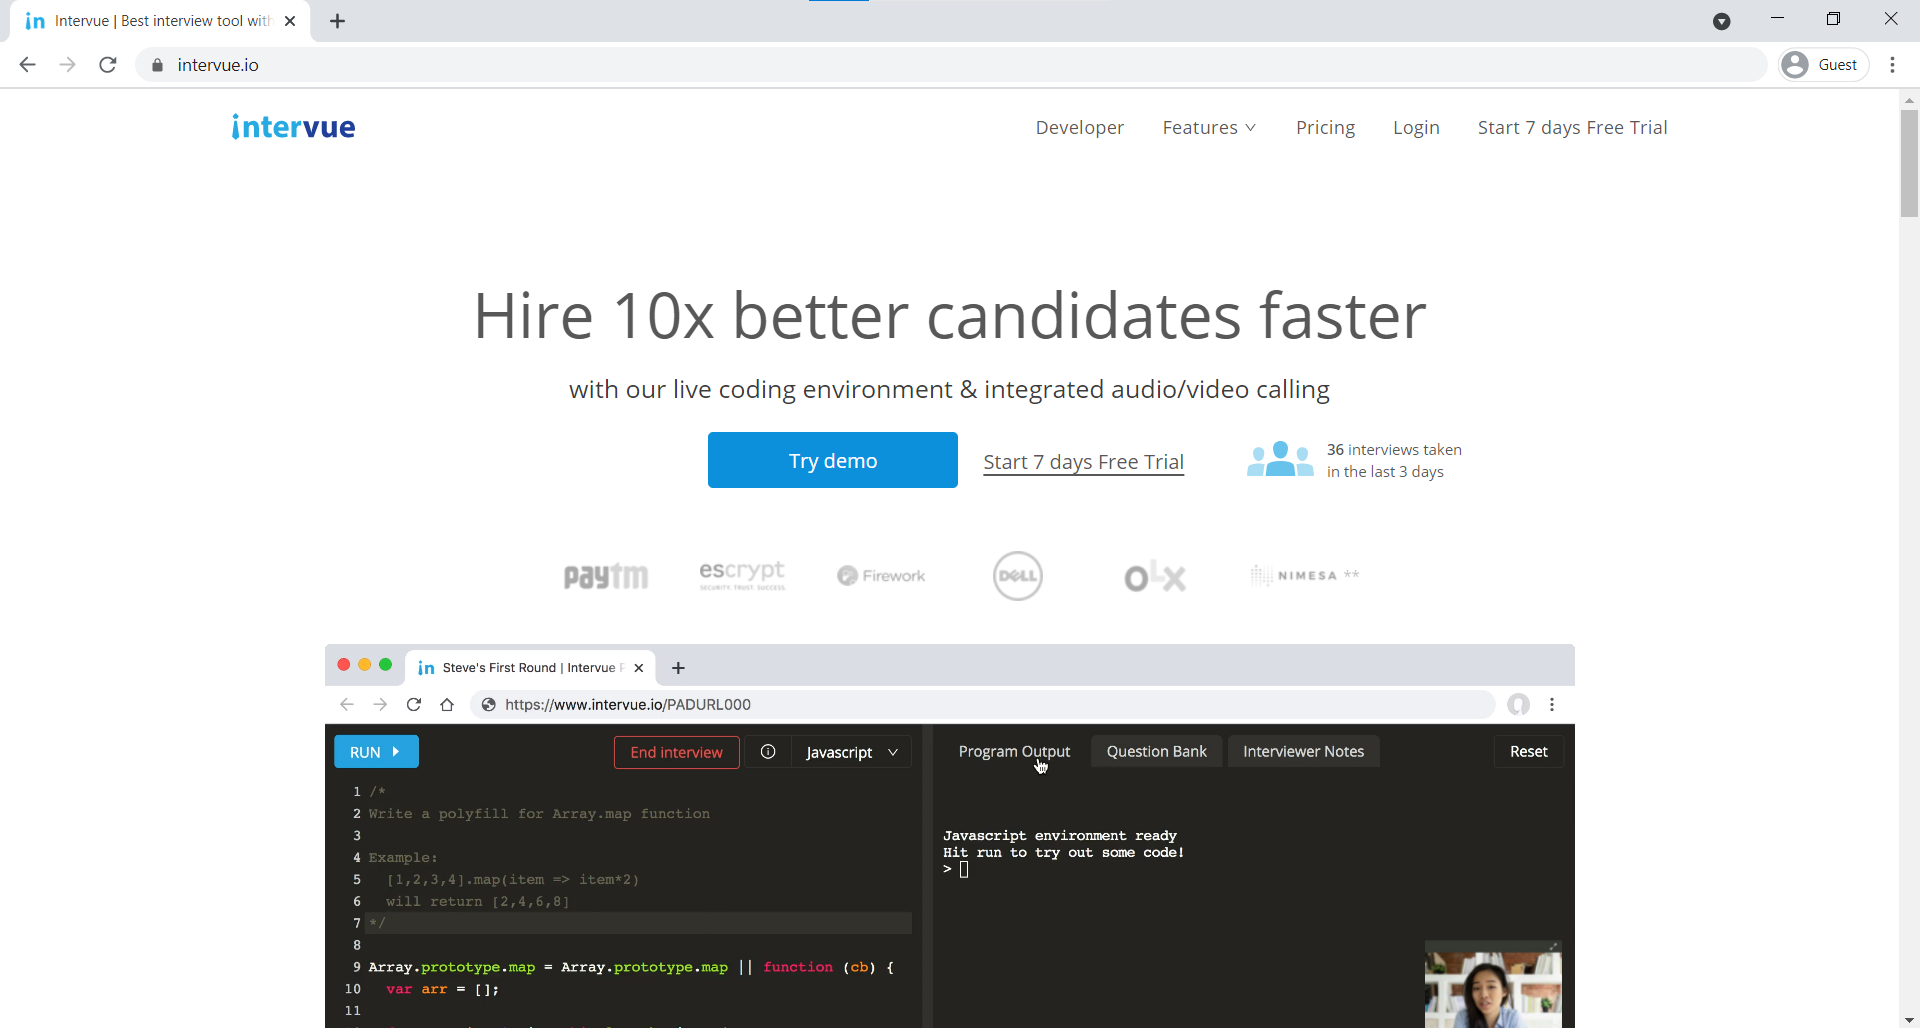Screen dimensions: 1920x1028
Task: Click demo browser three-dot menu
Action: tap(1552, 705)
